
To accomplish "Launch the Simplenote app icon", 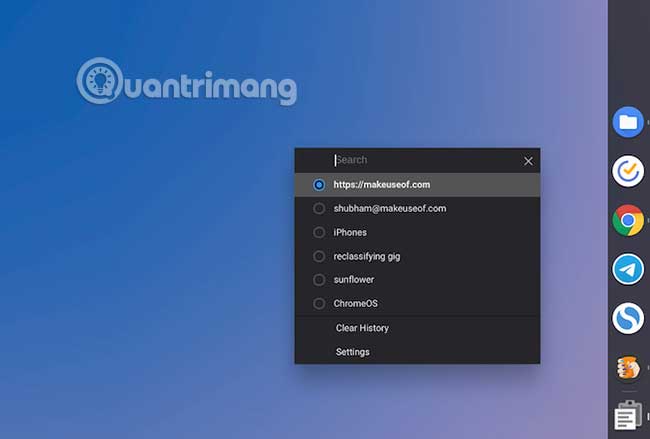I will (x=628, y=318).
